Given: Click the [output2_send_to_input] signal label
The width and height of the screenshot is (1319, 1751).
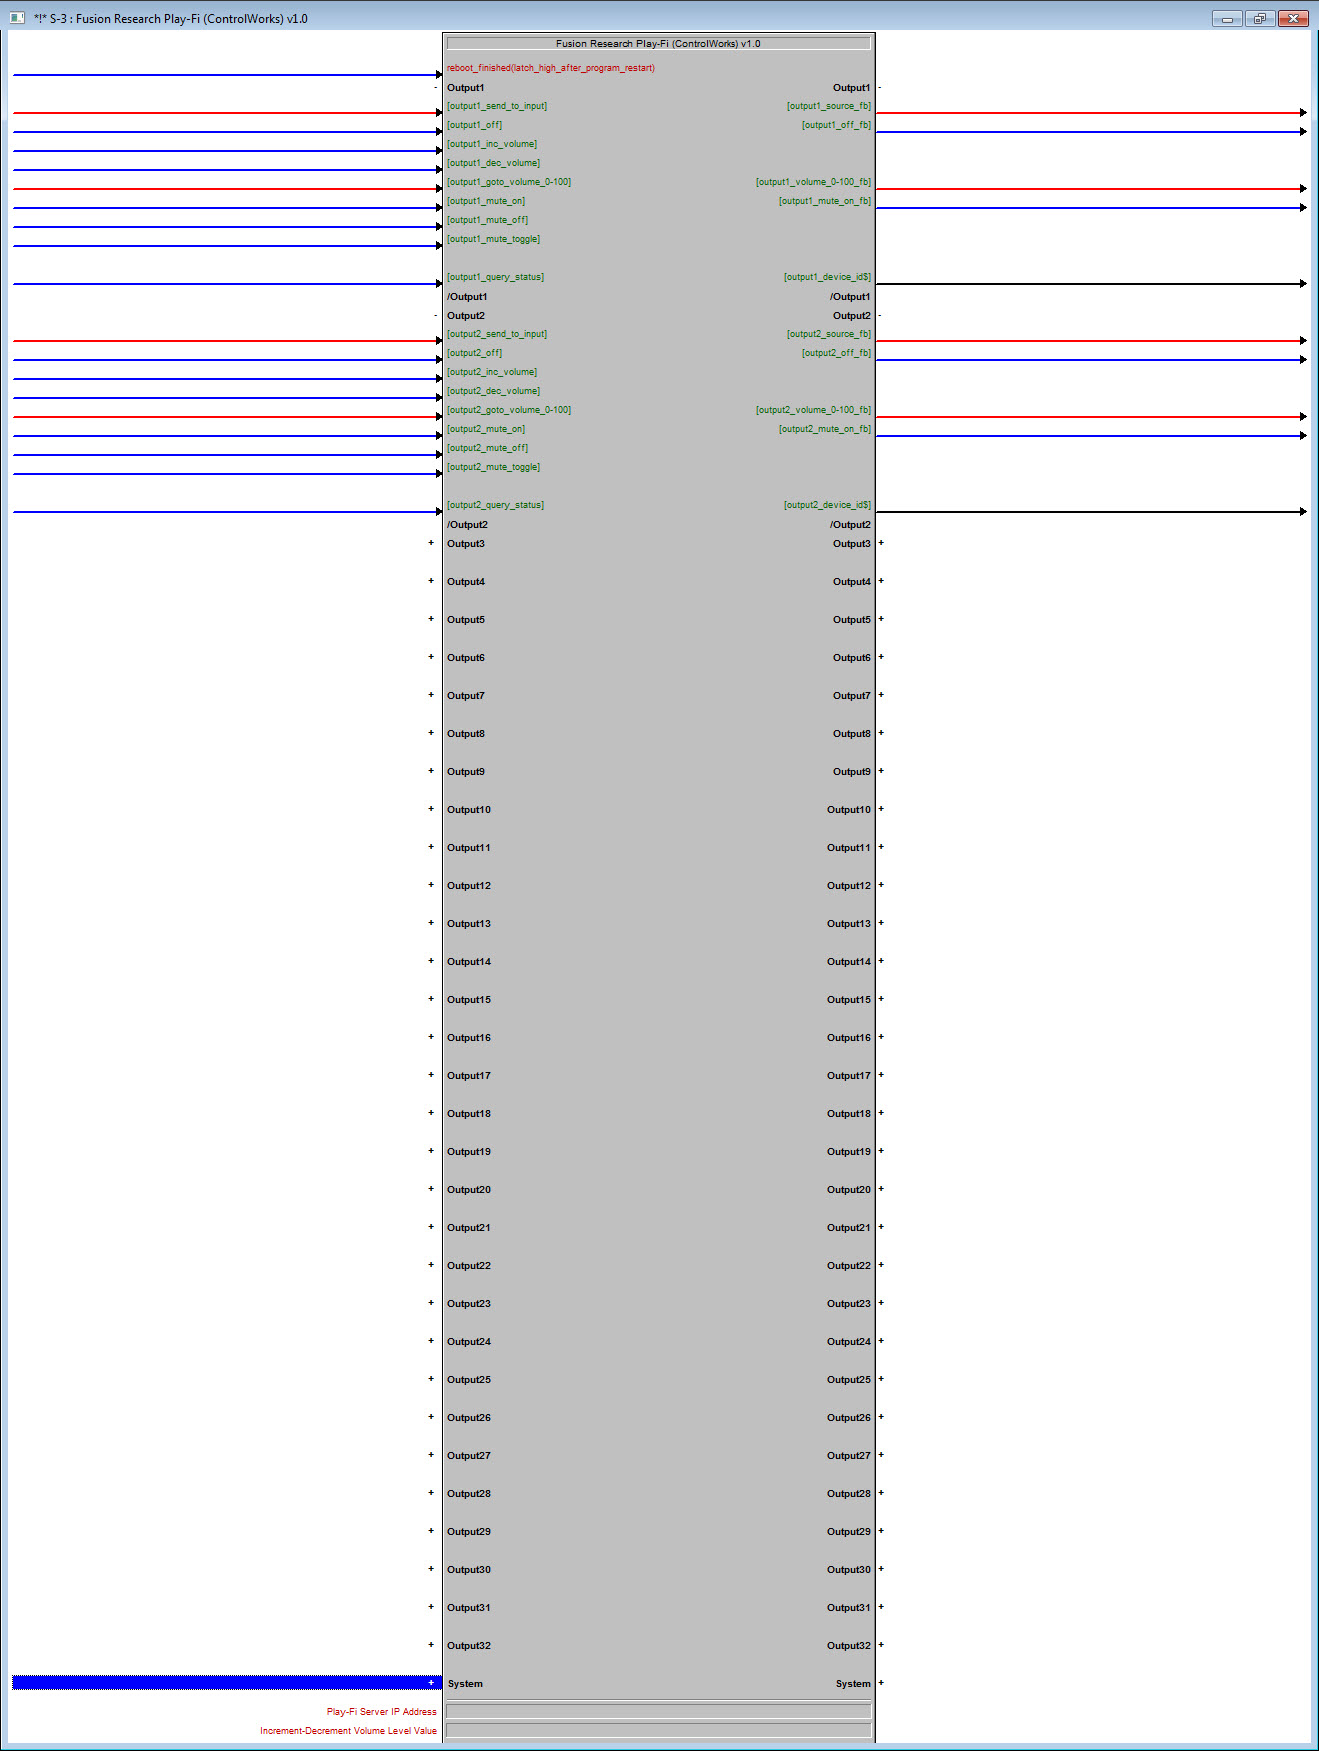Looking at the screenshot, I should pos(497,334).
